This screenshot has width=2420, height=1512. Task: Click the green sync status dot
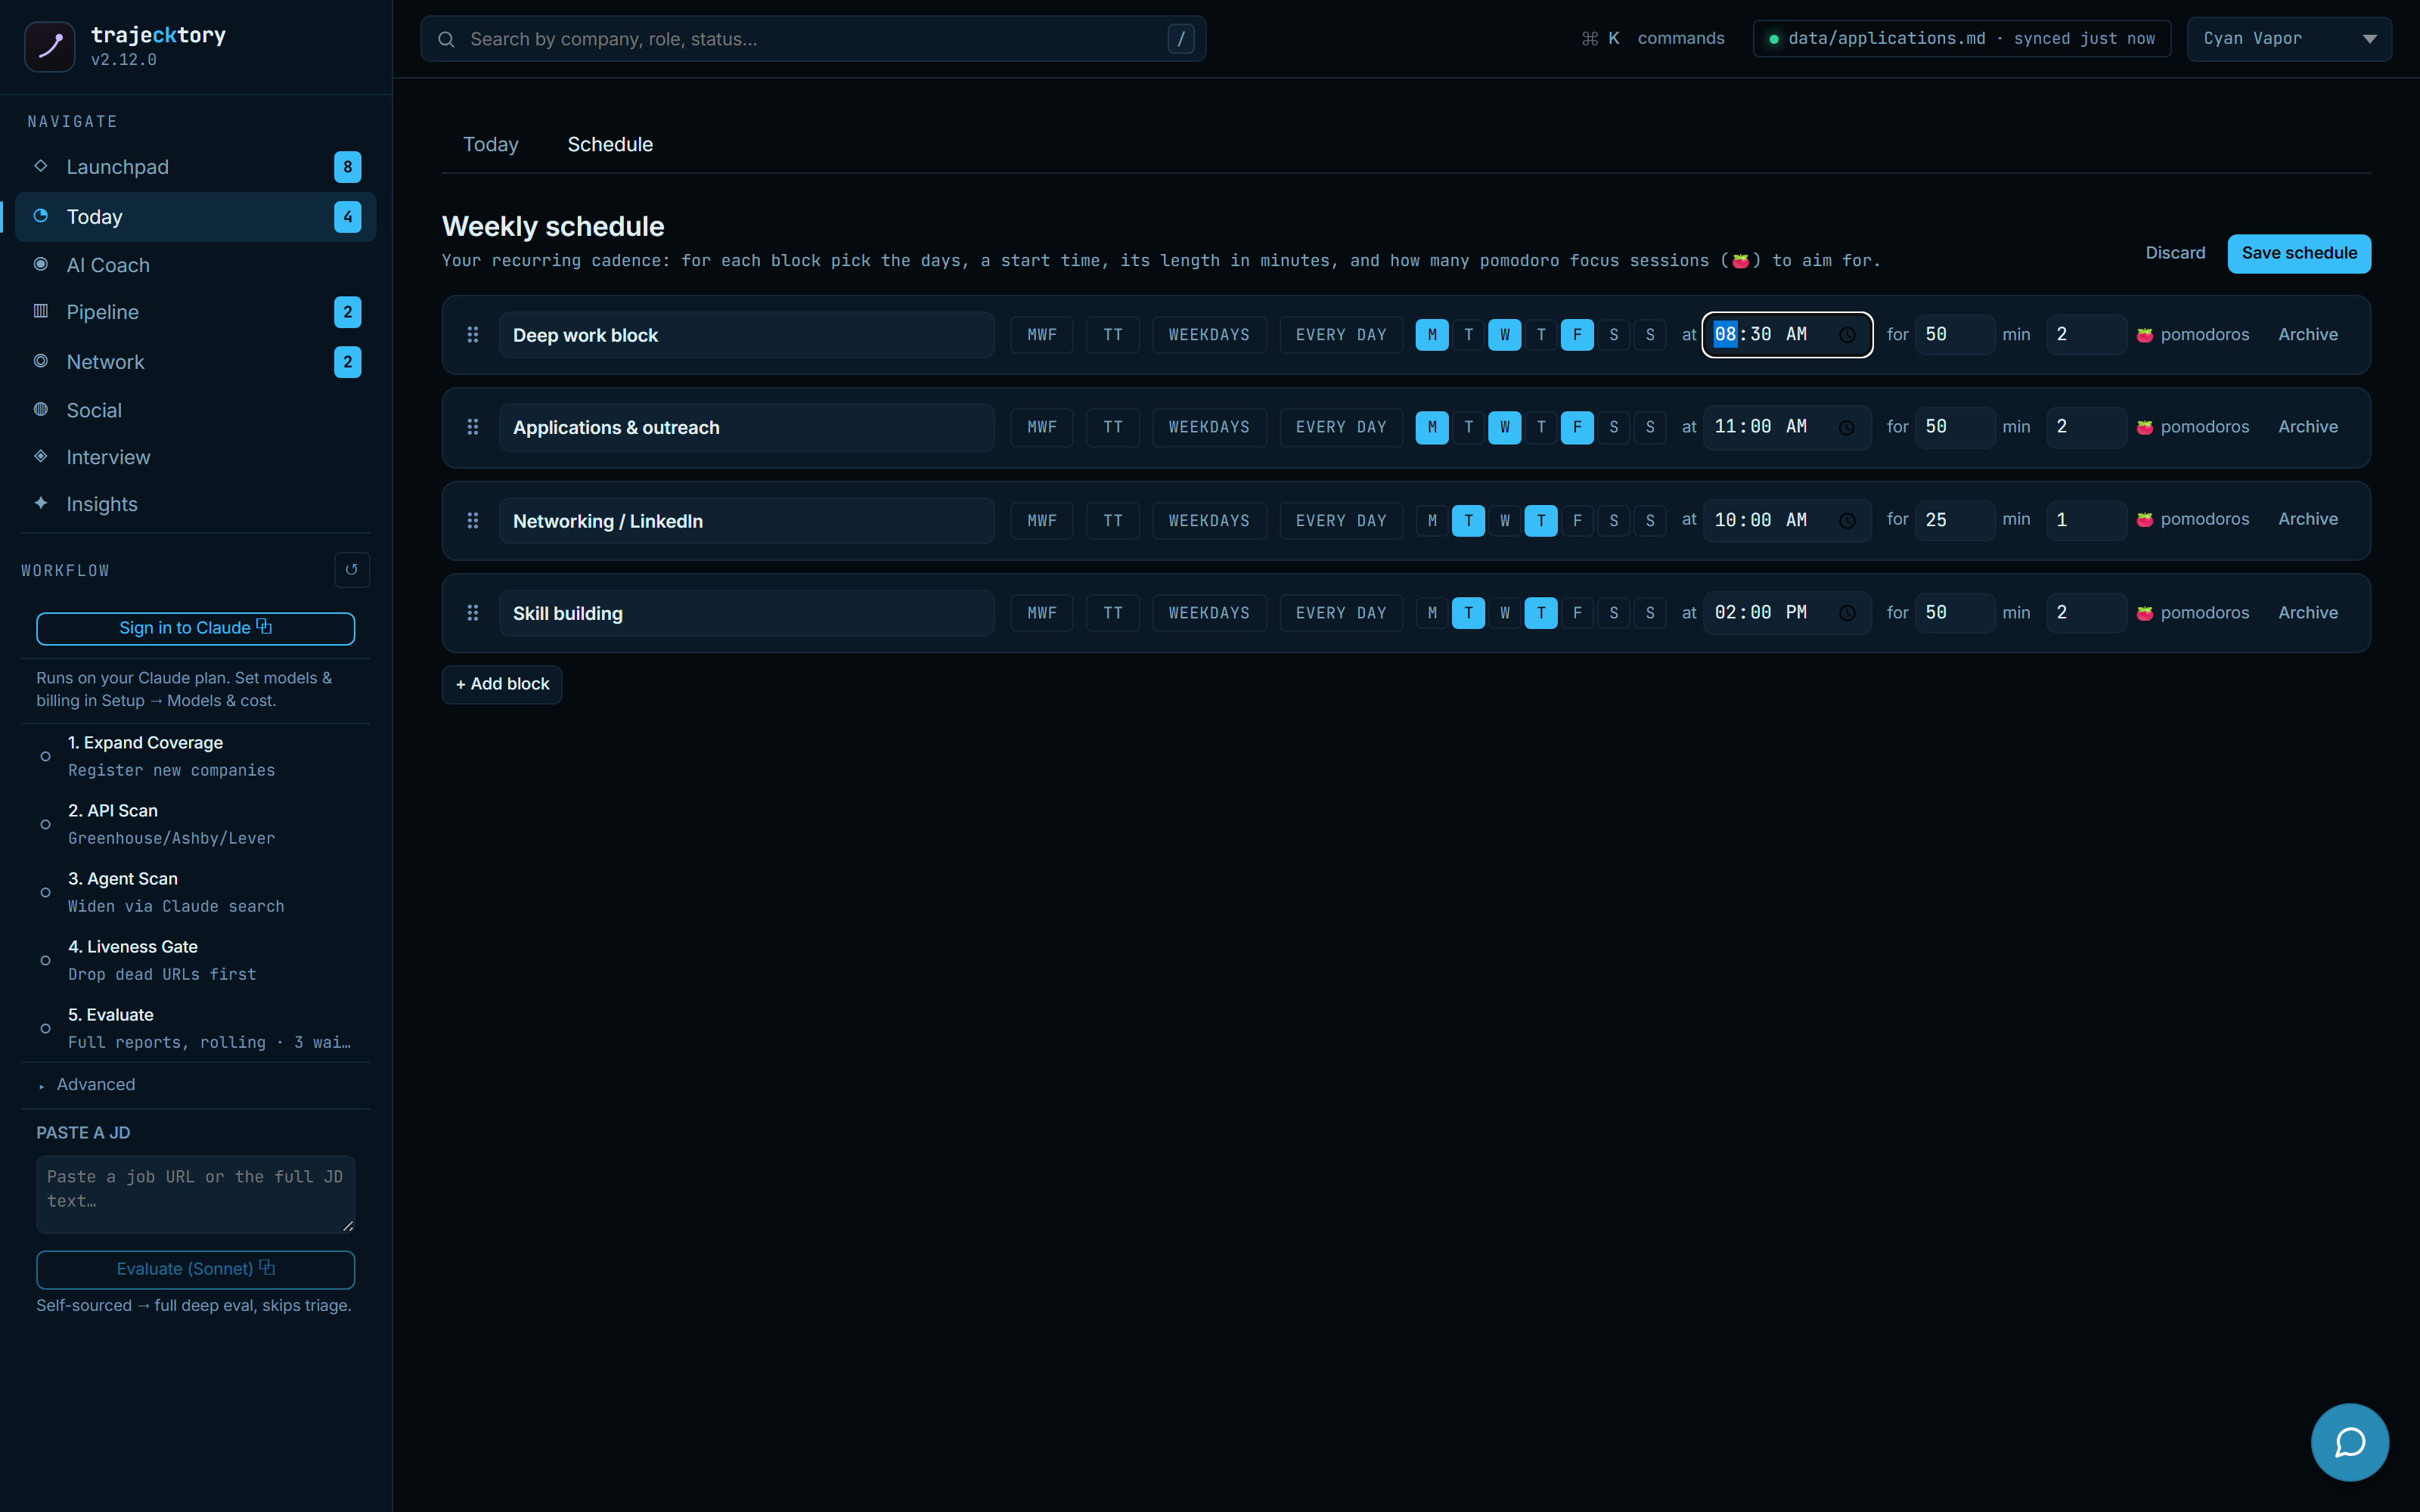[x=1774, y=39]
